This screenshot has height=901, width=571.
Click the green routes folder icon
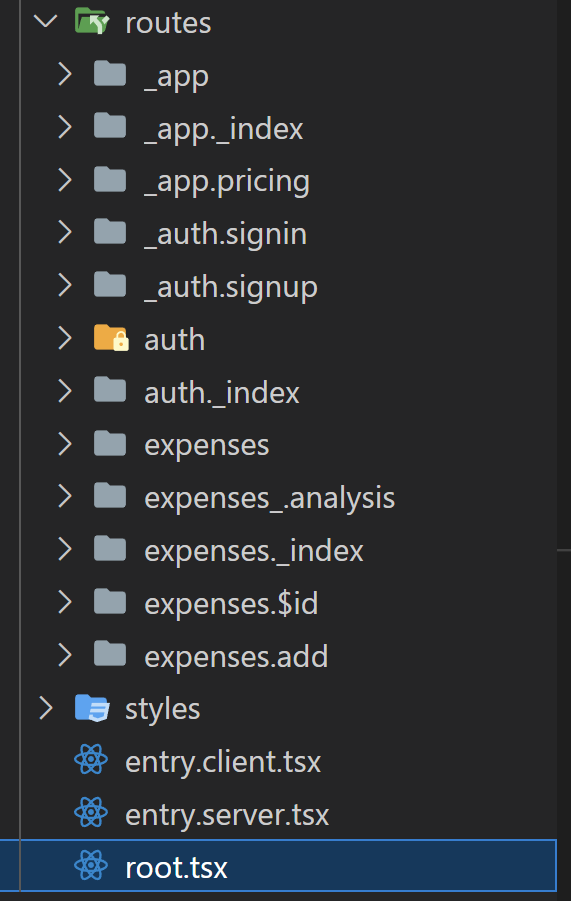[92, 21]
